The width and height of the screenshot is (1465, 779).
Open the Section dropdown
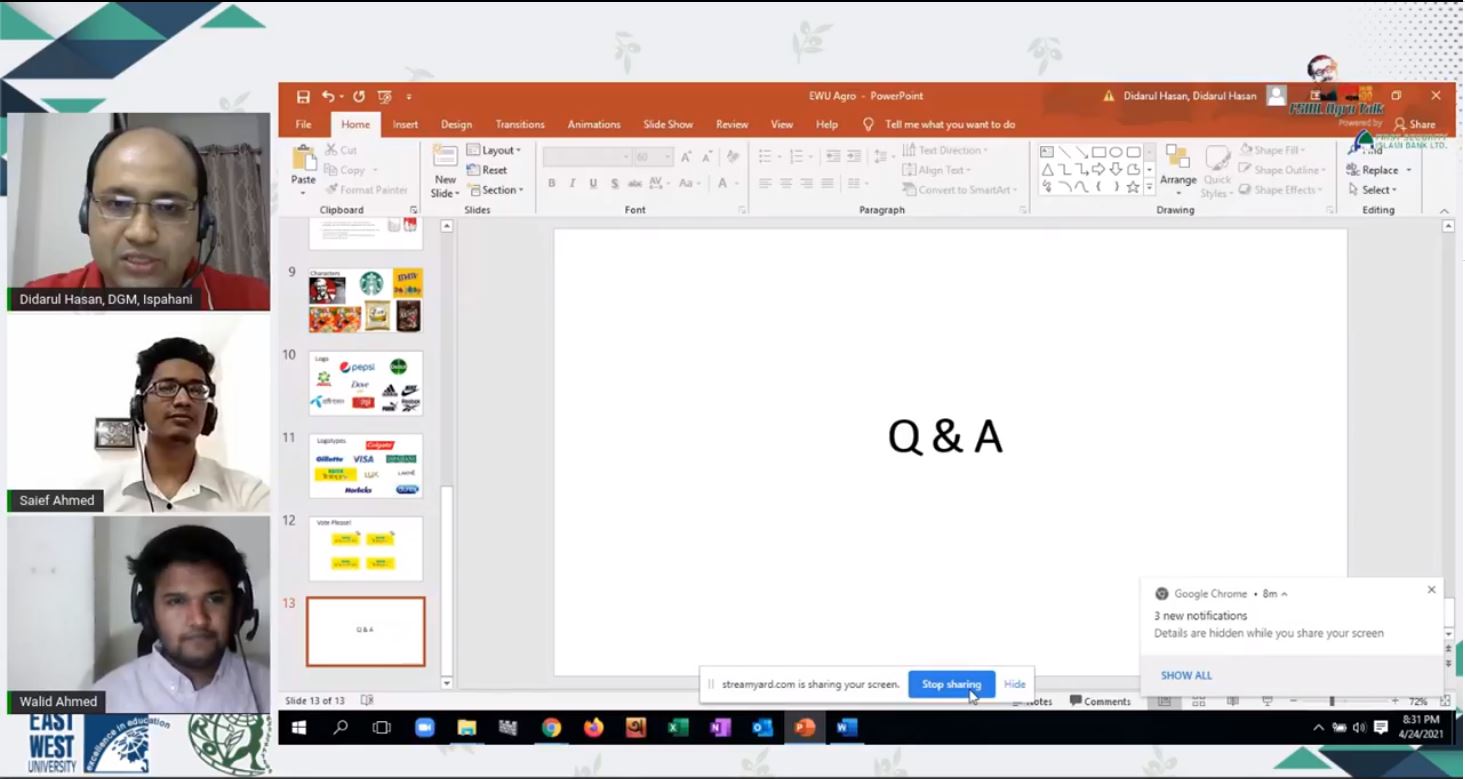point(495,190)
